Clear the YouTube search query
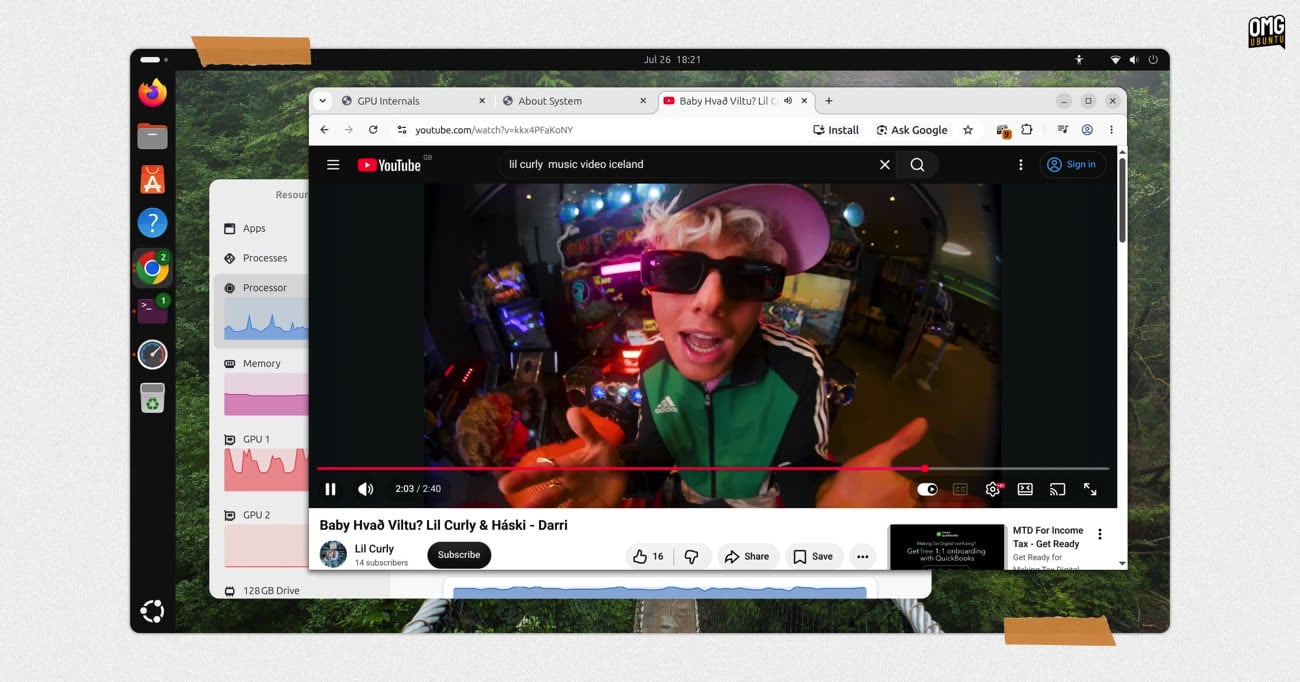Image resolution: width=1300 pixels, height=682 pixels. click(884, 165)
